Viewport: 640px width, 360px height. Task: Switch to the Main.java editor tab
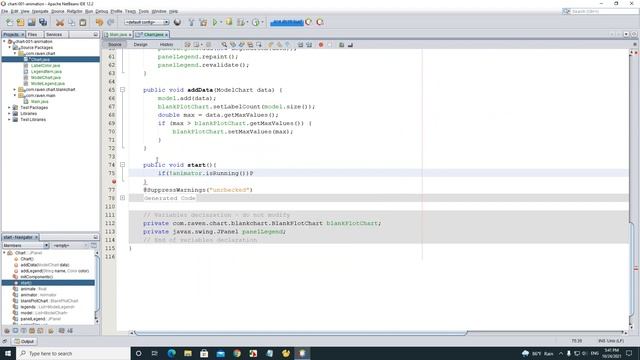point(118,35)
